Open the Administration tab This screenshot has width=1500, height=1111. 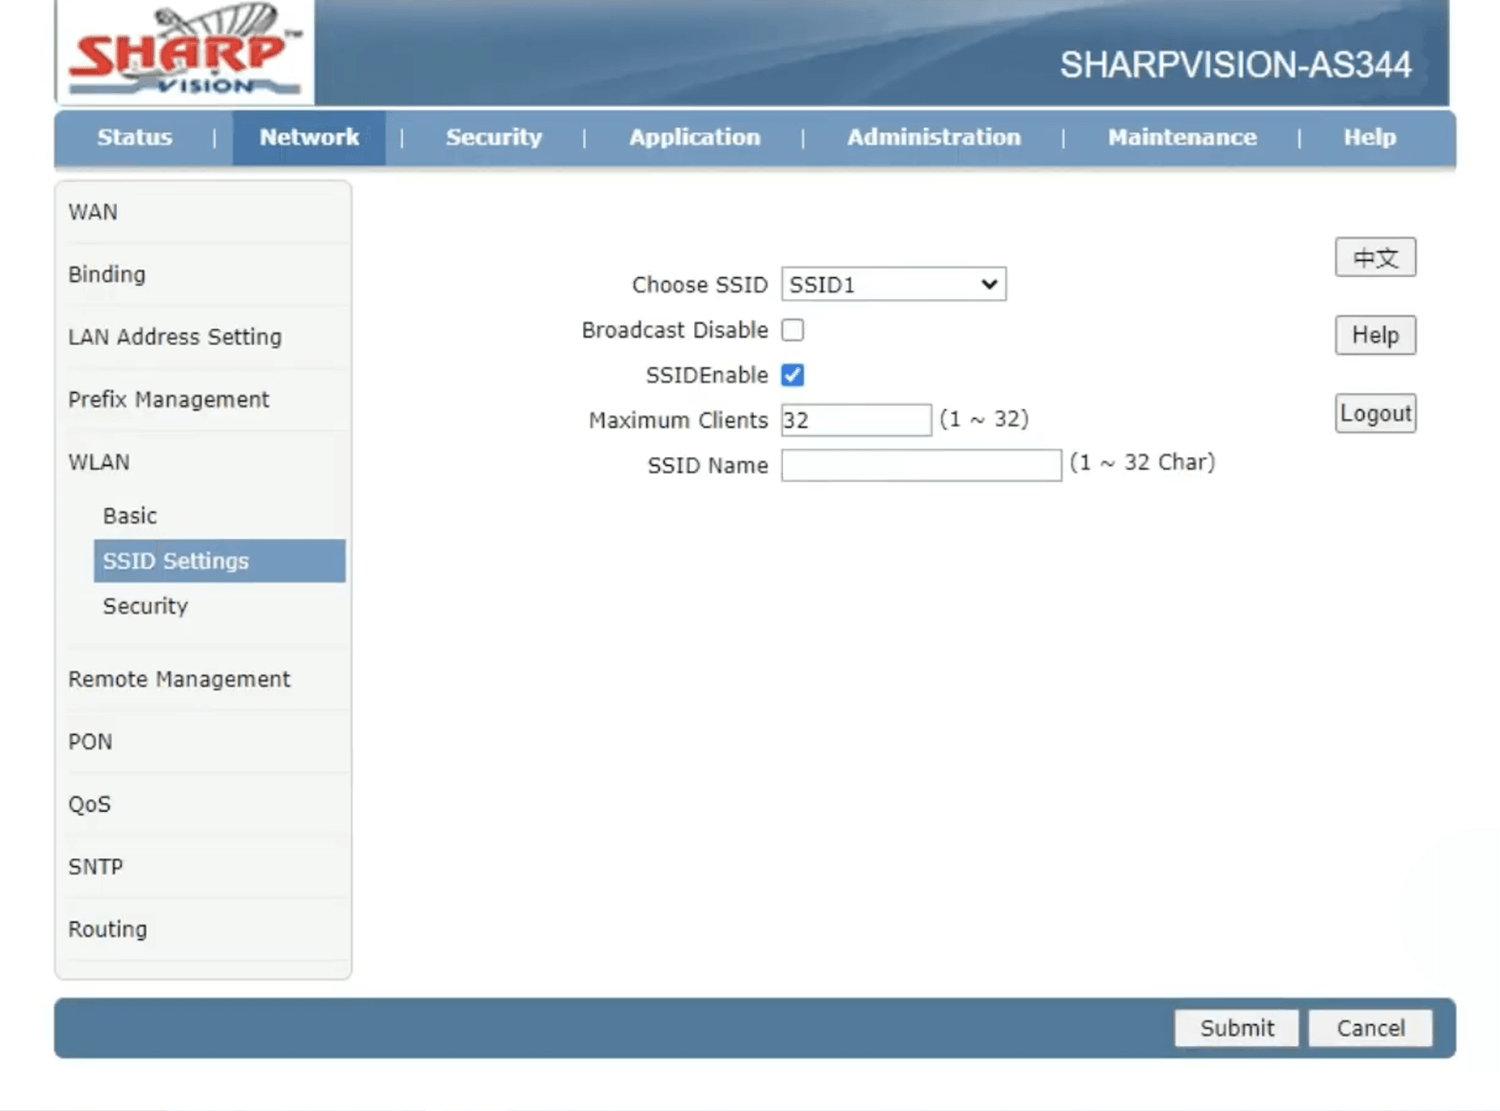[x=933, y=137]
